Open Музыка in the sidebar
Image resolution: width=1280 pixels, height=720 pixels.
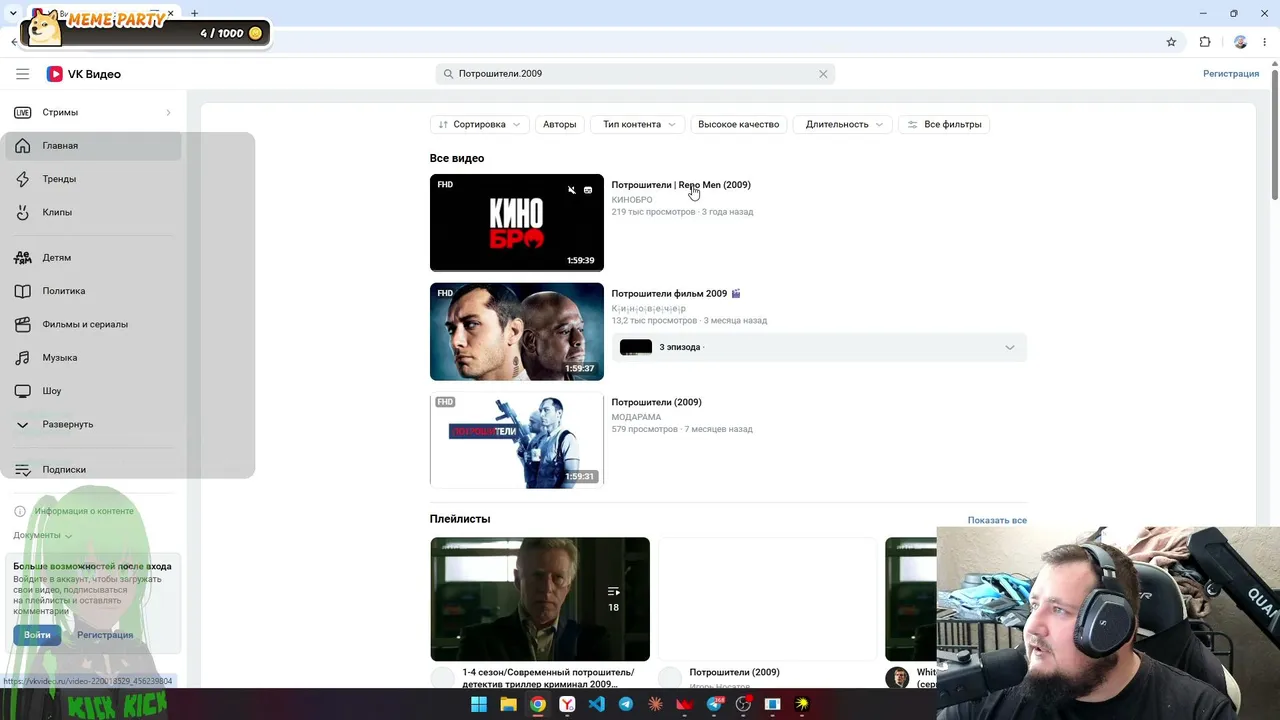[x=92, y=358]
